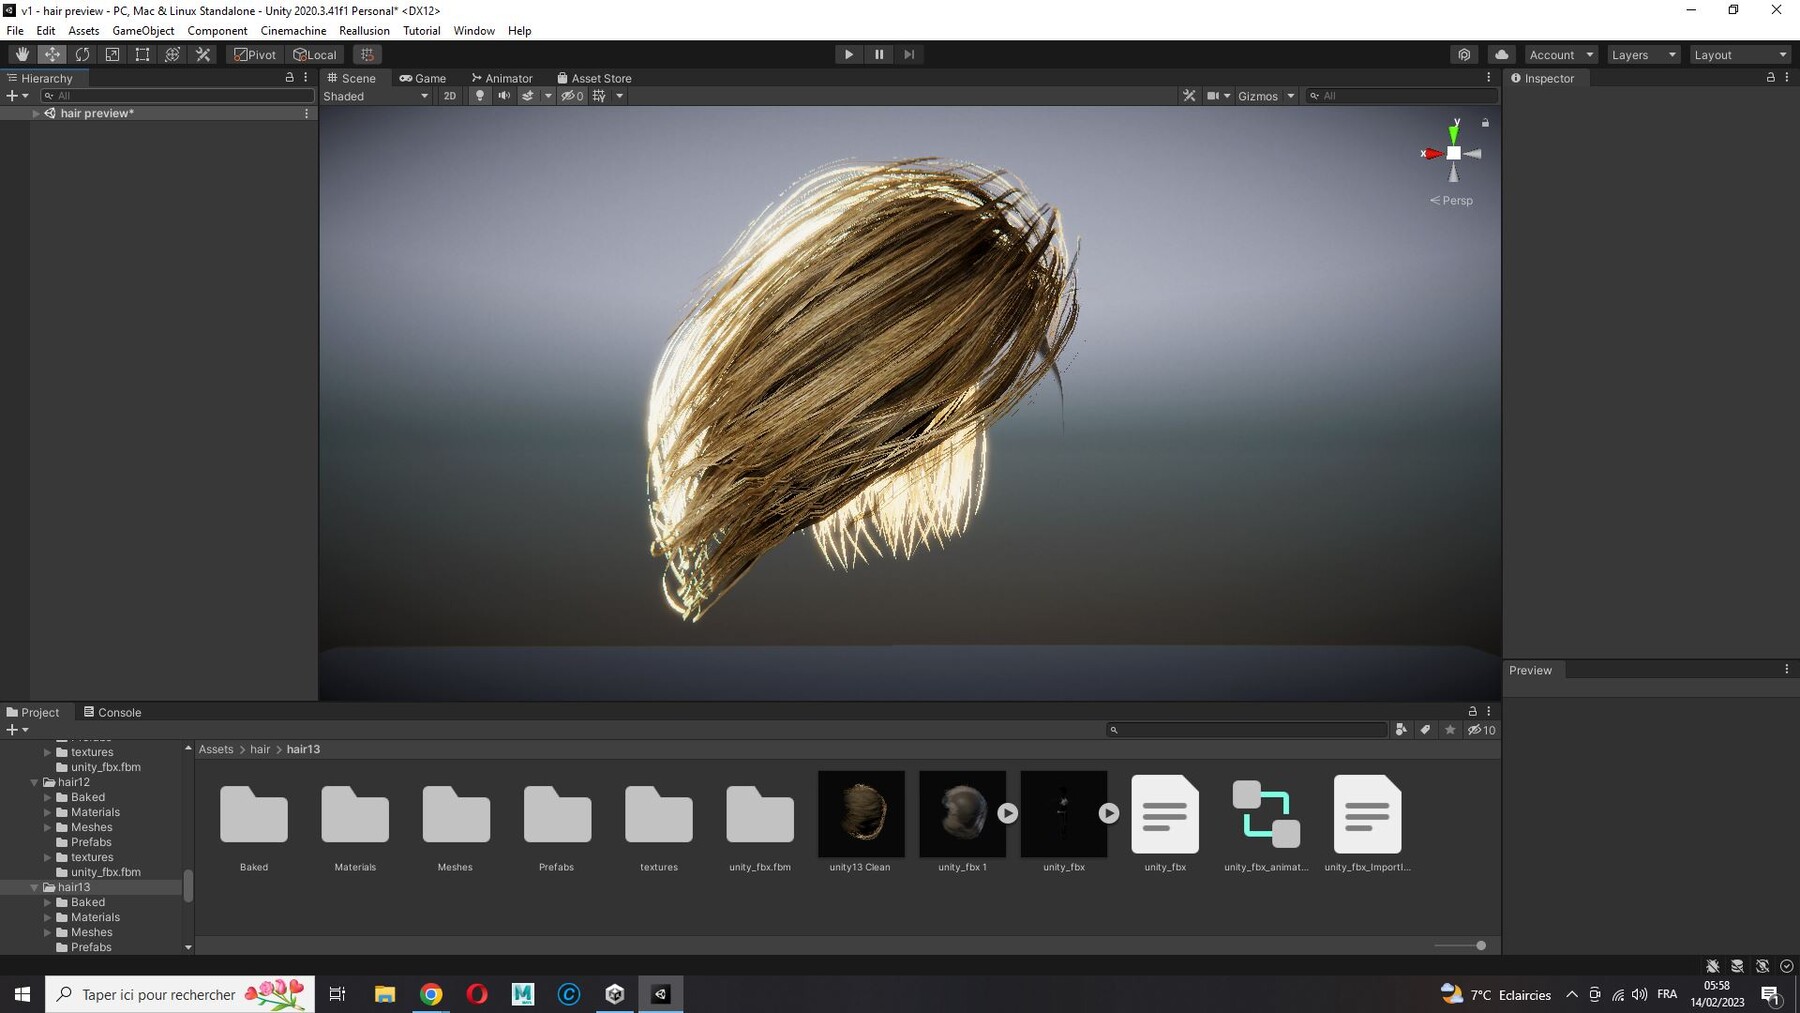Select the Scale tool
This screenshot has height=1013, width=1800.
112,55
